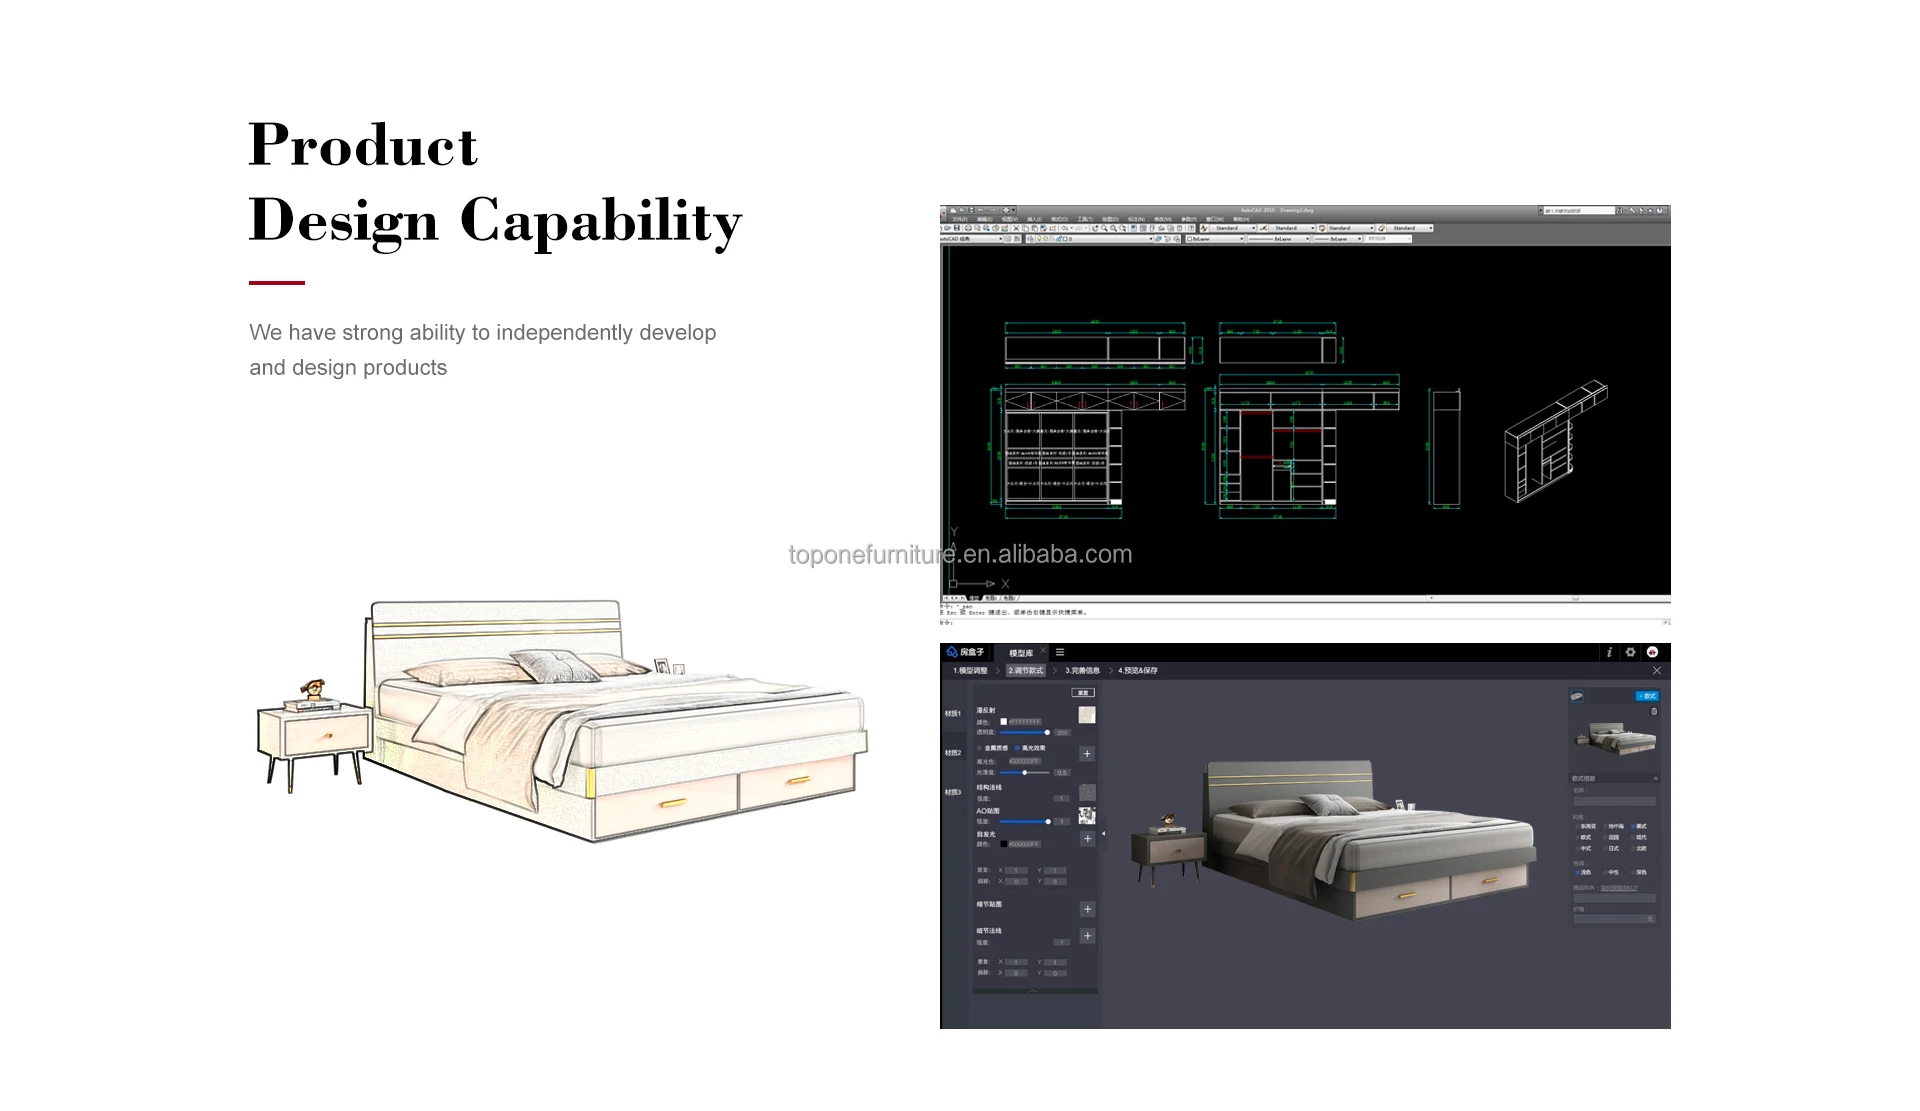Switch to 材质2 material tab
Image resolution: width=1920 pixels, height=1111 pixels.
tap(953, 753)
